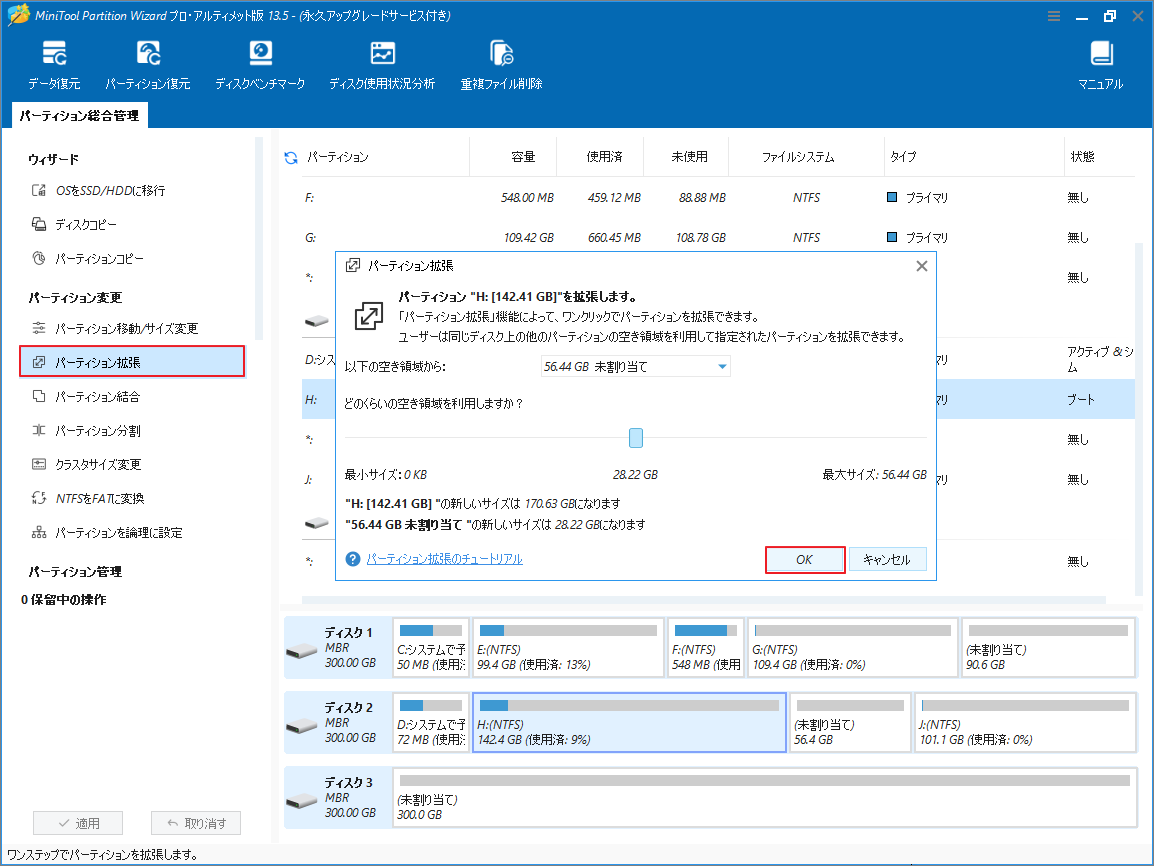Screen dimensions: 1154x866
Task: Refresh the partition list
Action: point(293,156)
